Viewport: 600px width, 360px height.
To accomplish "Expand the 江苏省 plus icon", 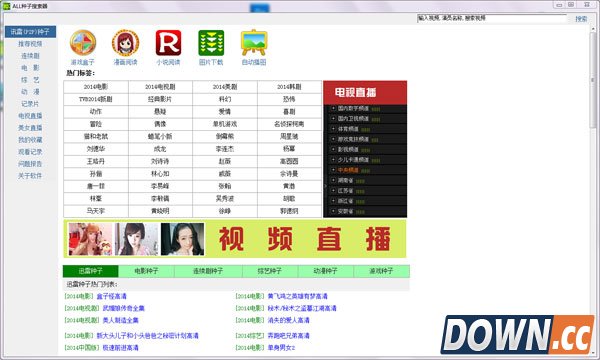I will pyautogui.click(x=333, y=191).
